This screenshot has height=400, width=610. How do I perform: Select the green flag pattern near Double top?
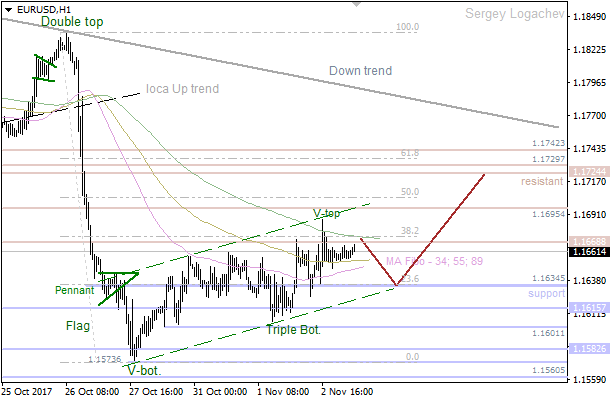43,68
